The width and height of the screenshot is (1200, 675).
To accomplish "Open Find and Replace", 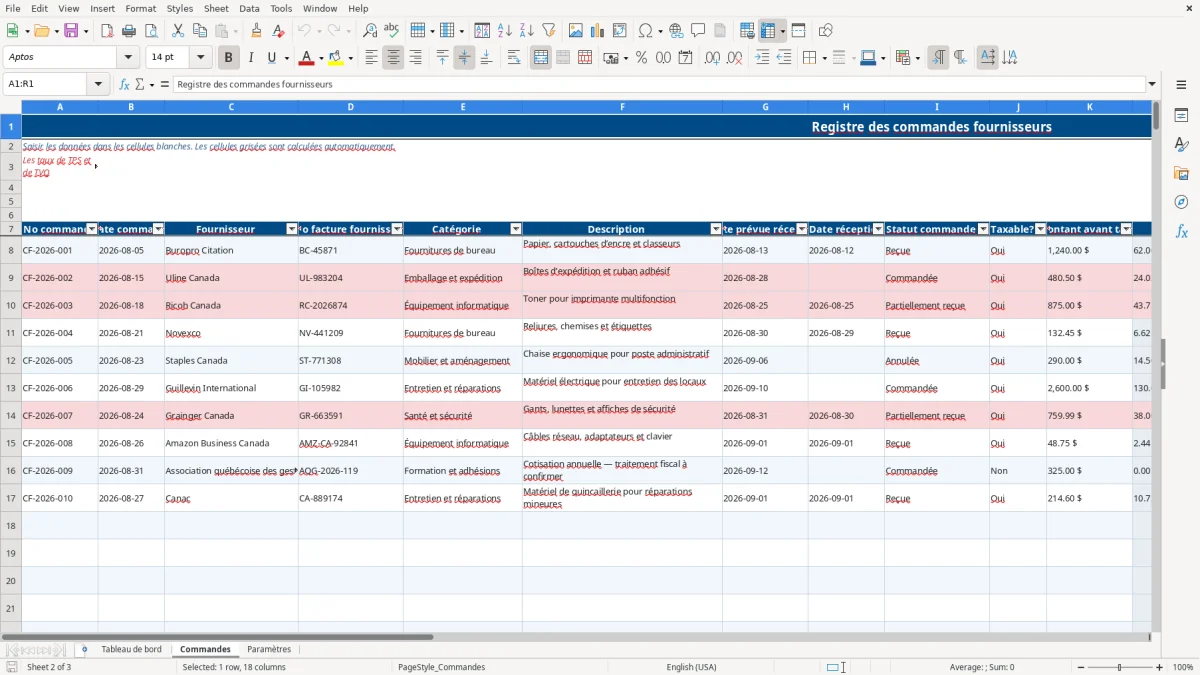I will [370, 31].
